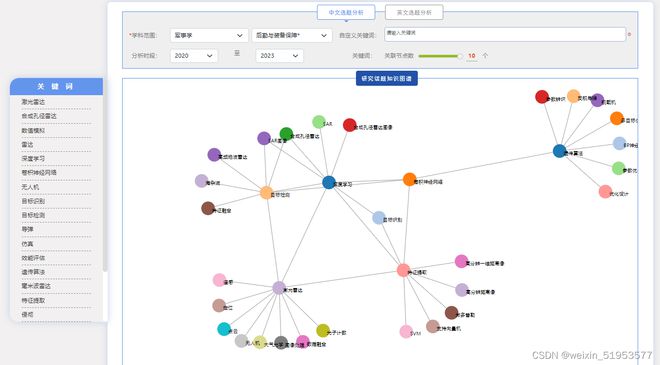The width and height of the screenshot is (660, 365).
Task: Select the red 合成孔径雷达图像 node
Action: pos(349,125)
